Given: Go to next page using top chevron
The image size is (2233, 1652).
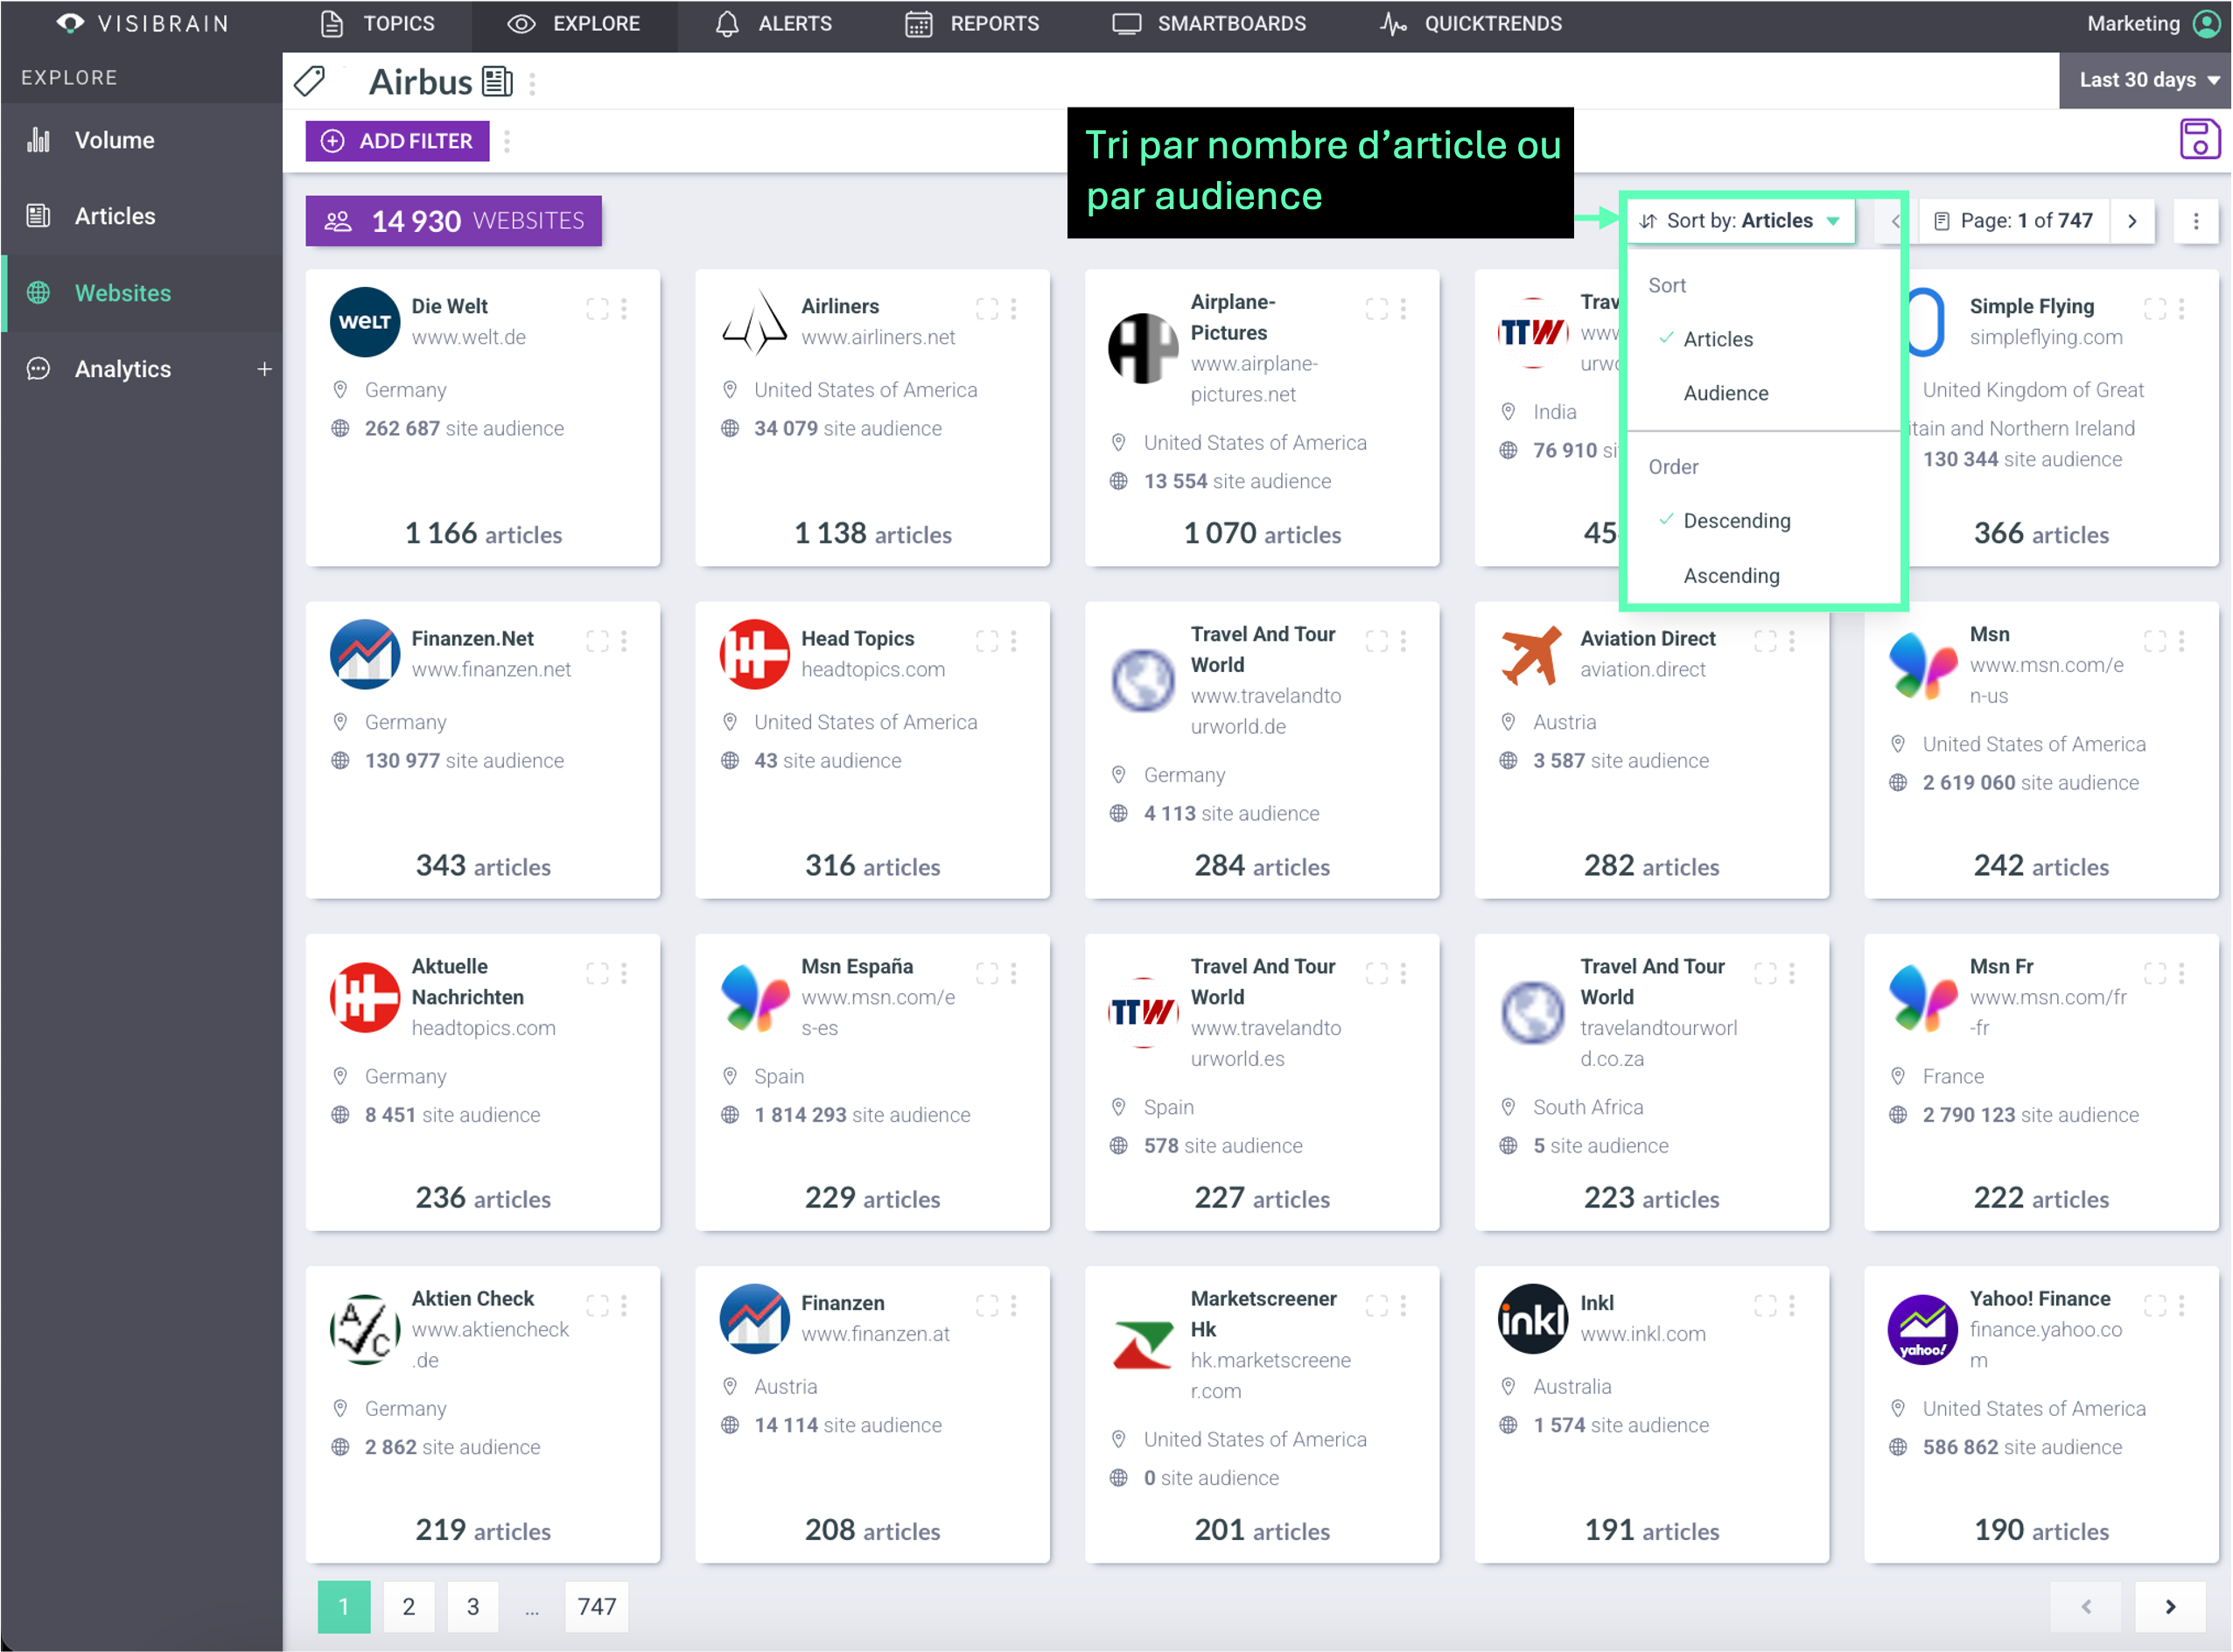Looking at the screenshot, I should (x=2133, y=221).
